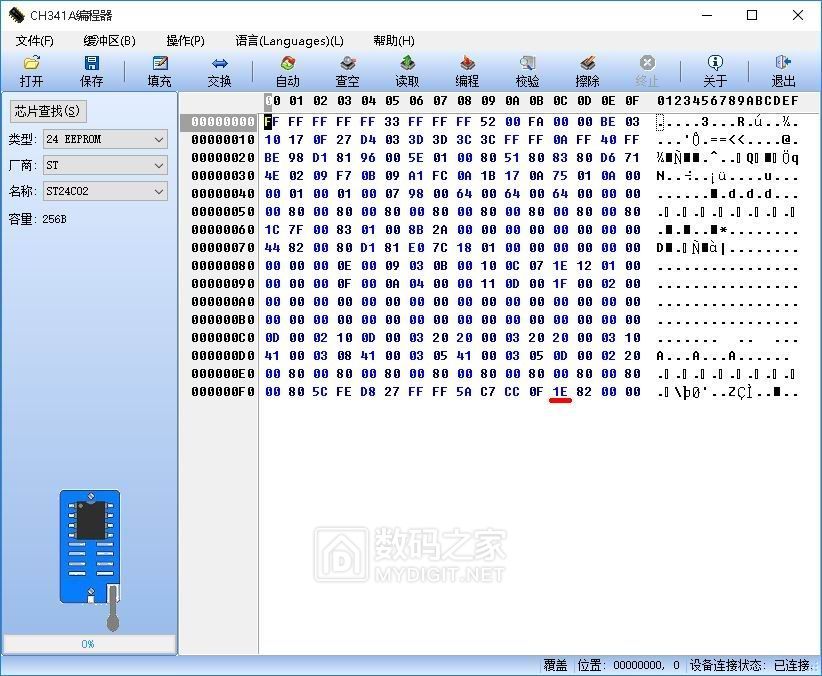Click the 打开 (Open) file toolbar icon

31,71
